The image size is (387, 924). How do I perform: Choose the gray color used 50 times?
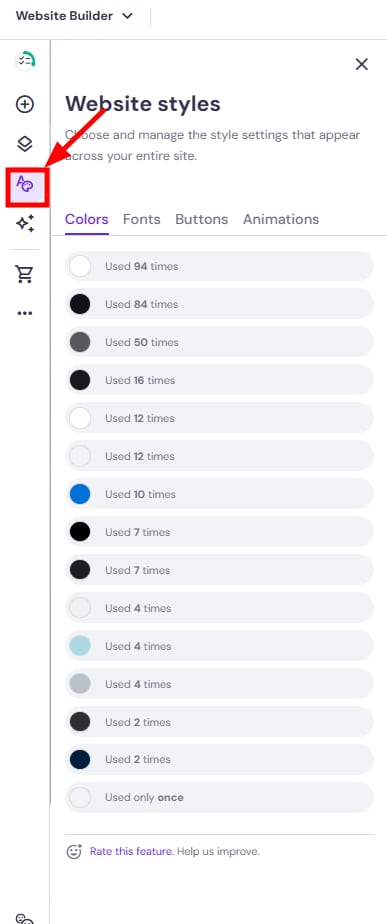pos(219,342)
